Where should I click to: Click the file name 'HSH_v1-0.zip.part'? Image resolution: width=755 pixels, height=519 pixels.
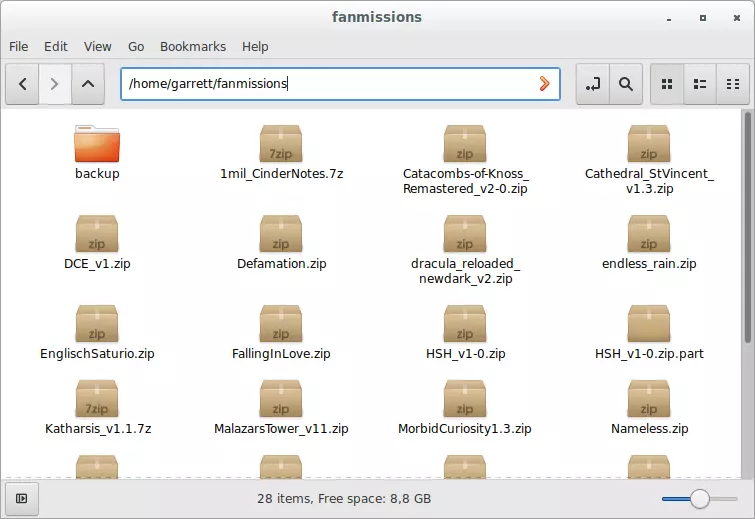pos(649,353)
